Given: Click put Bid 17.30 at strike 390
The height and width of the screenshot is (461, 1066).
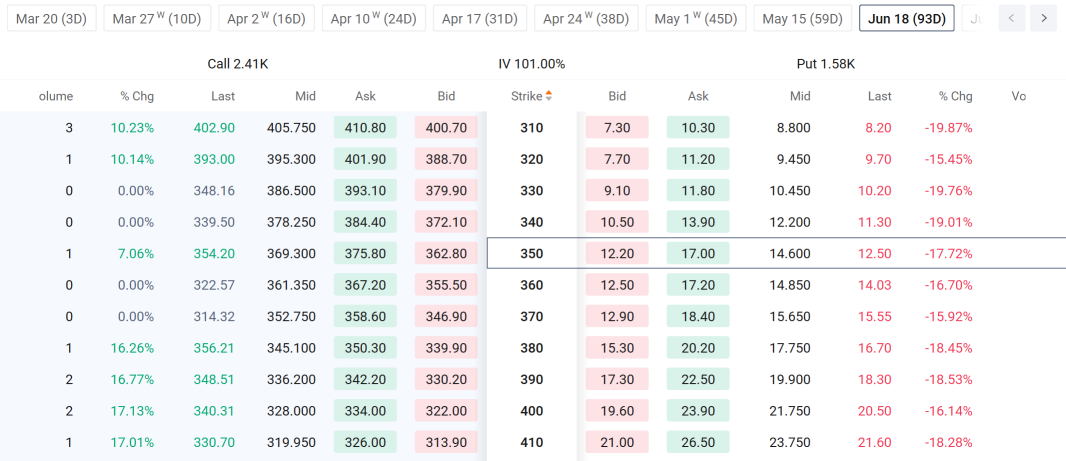Looking at the screenshot, I should tap(617, 379).
